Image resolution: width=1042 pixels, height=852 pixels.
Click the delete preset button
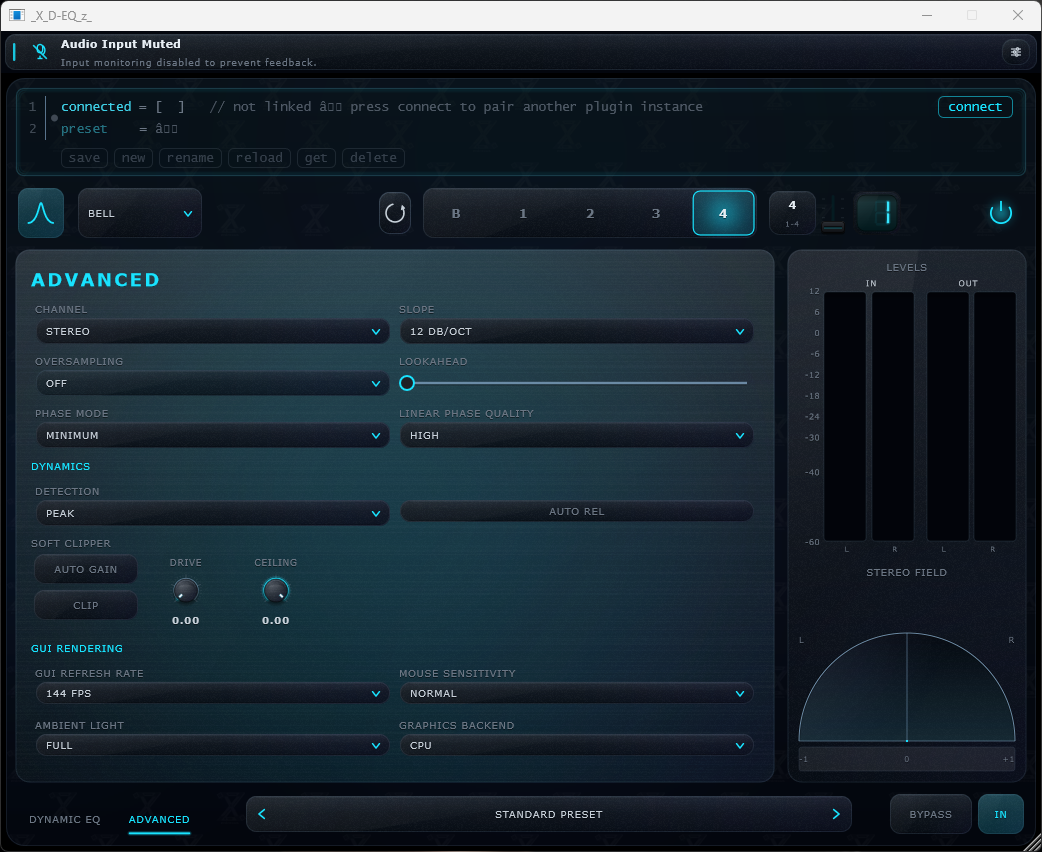[373, 158]
